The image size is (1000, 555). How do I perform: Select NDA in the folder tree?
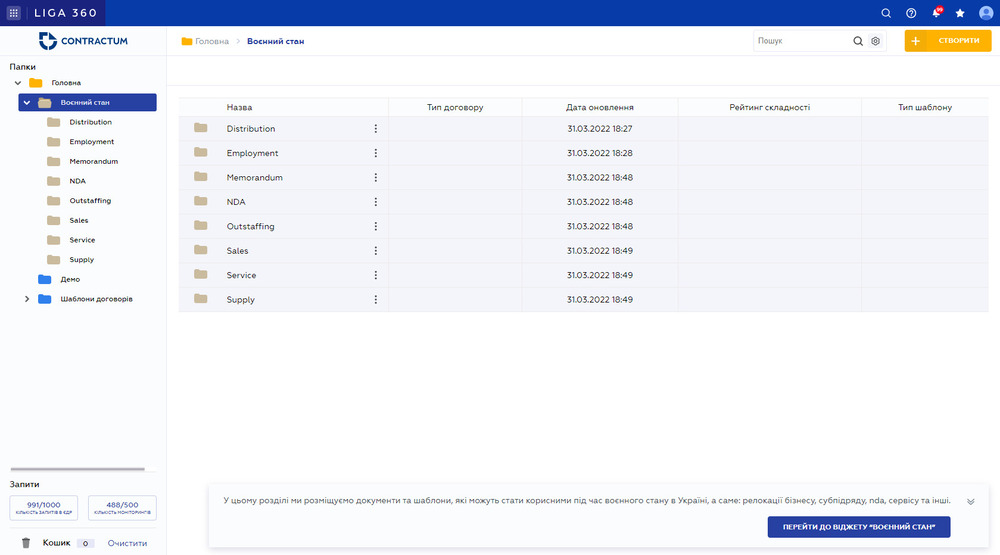click(x=77, y=181)
